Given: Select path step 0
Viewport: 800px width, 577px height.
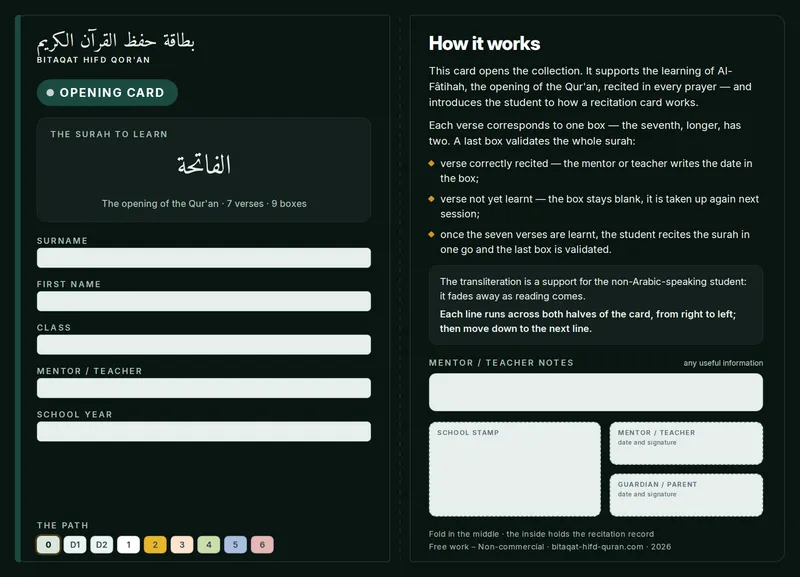Looking at the screenshot, I should click(48, 544).
